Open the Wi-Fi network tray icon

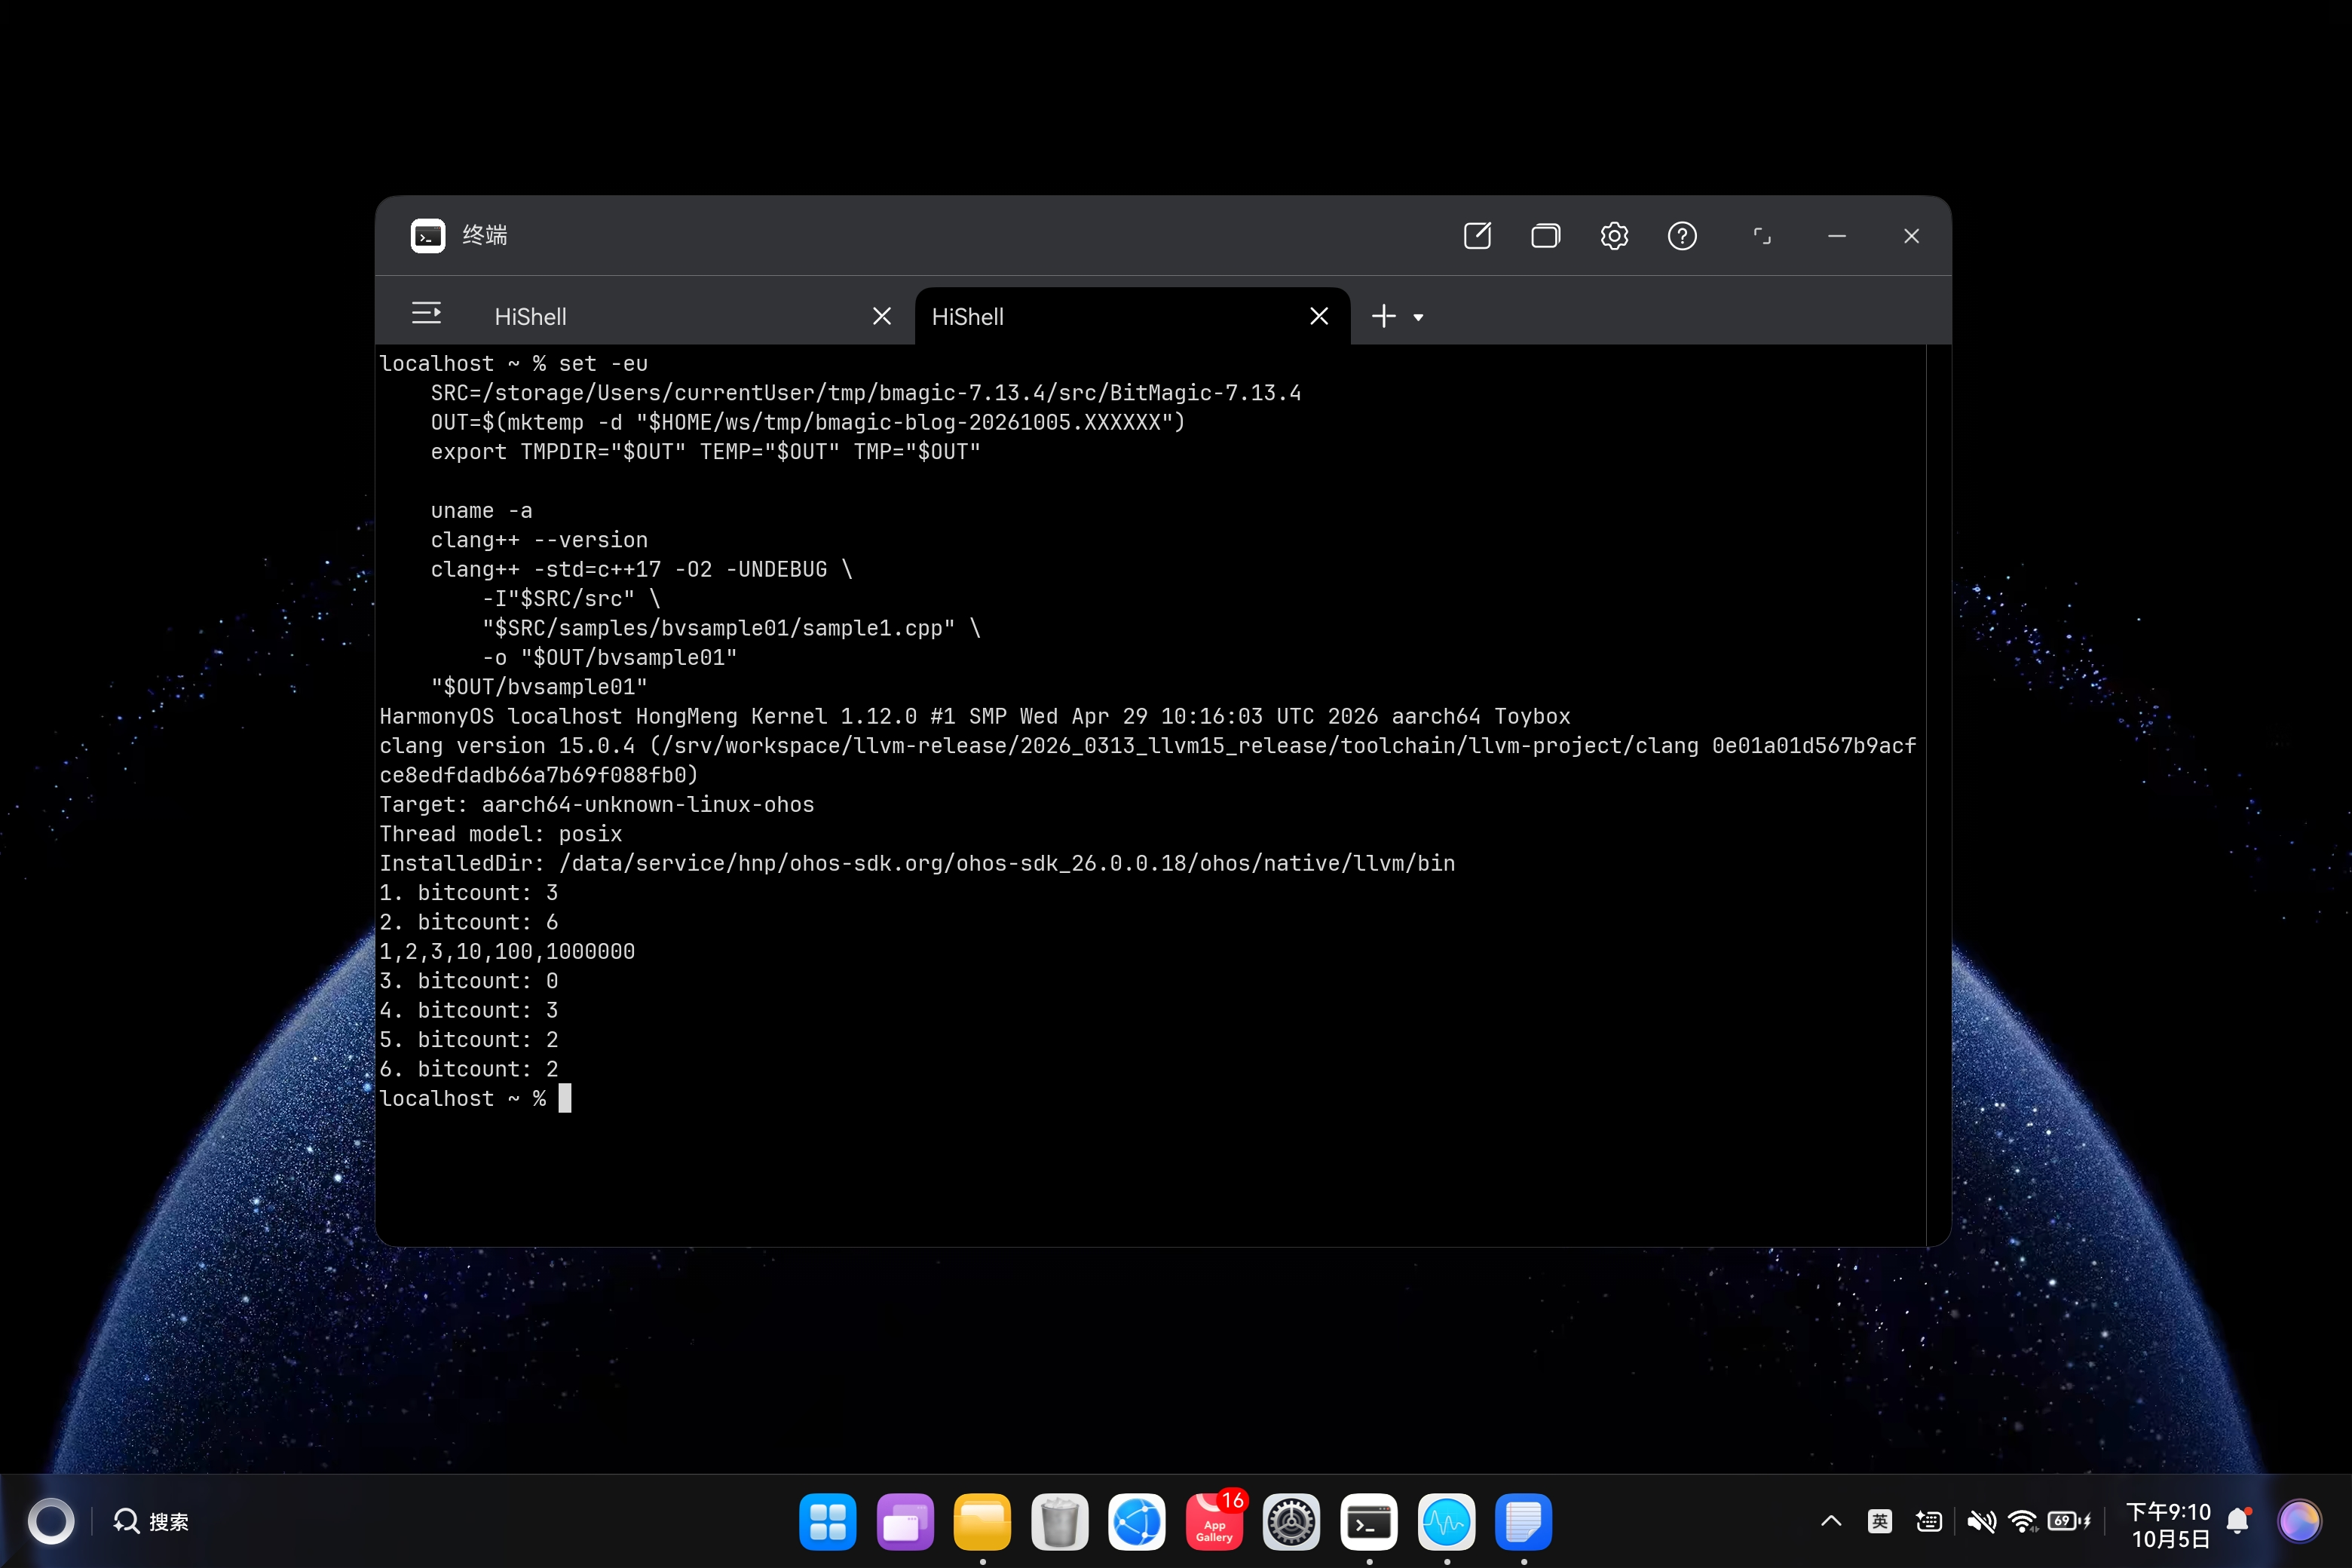pyautogui.click(x=2023, y=1521)
